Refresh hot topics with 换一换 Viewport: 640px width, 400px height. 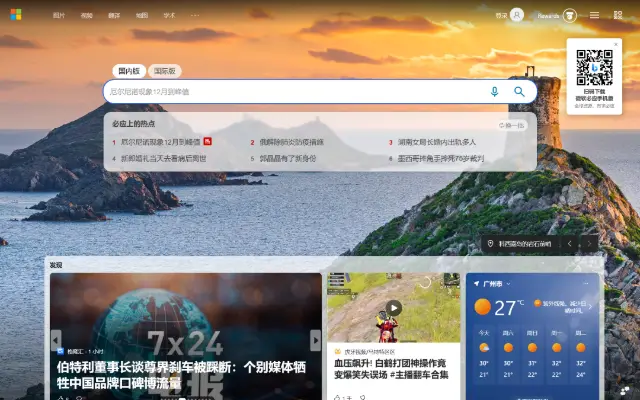pyautogui.click(x=512, y=125)
